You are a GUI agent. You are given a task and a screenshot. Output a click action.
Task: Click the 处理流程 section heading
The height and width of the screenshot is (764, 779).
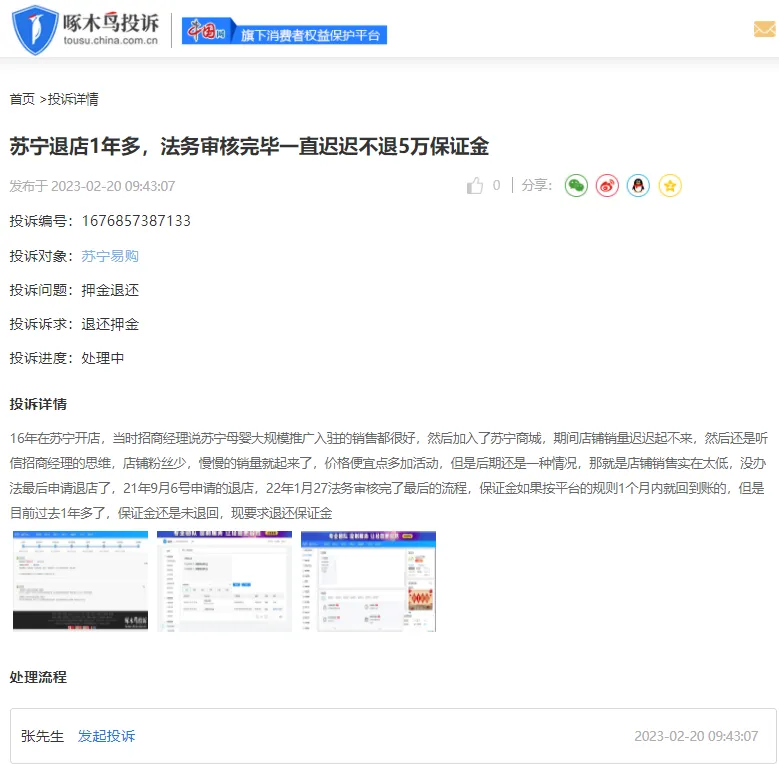point(38,677)
